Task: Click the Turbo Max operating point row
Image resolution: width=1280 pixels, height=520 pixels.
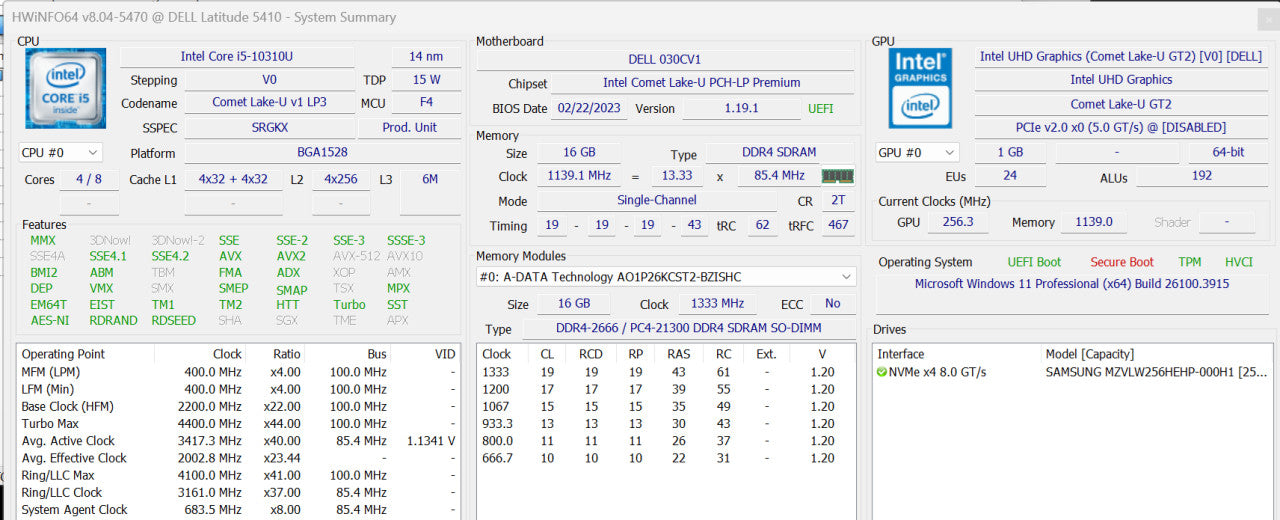Action: [238, 424]
